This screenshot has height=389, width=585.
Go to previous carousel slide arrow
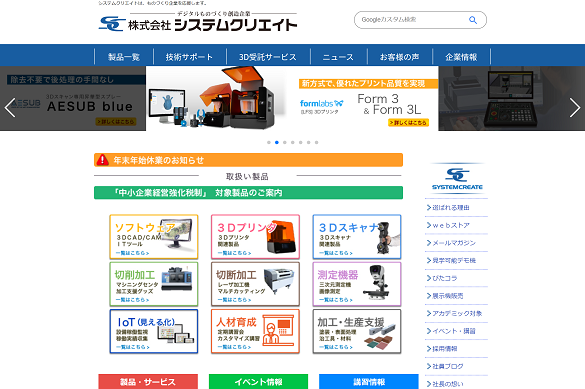pos(10,107)
